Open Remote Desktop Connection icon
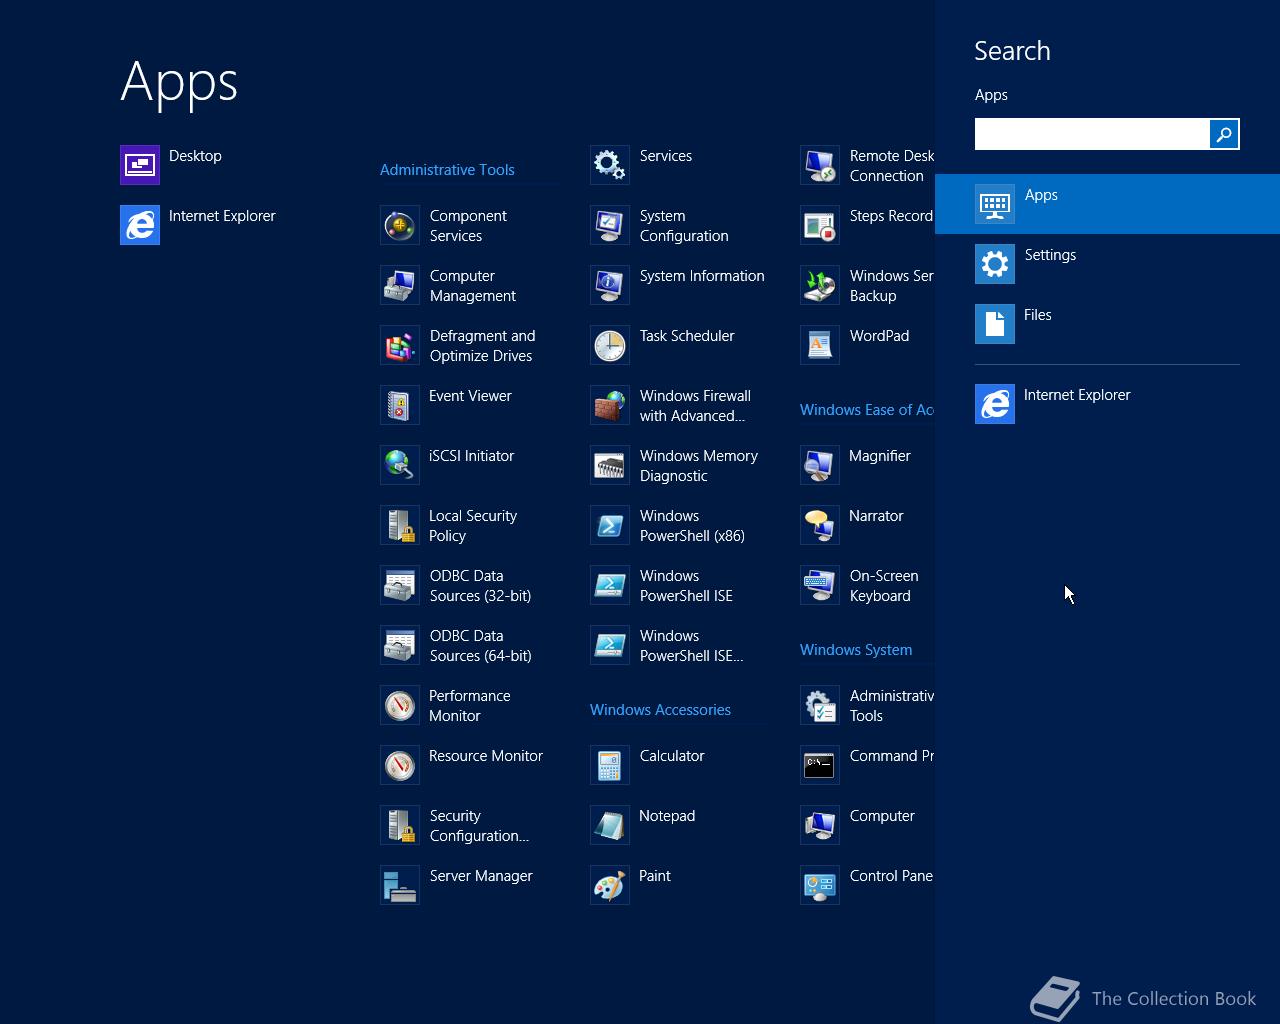The height and width of the screenshot is (1024, 1280). pyautogui.click(x=820, y=165)
